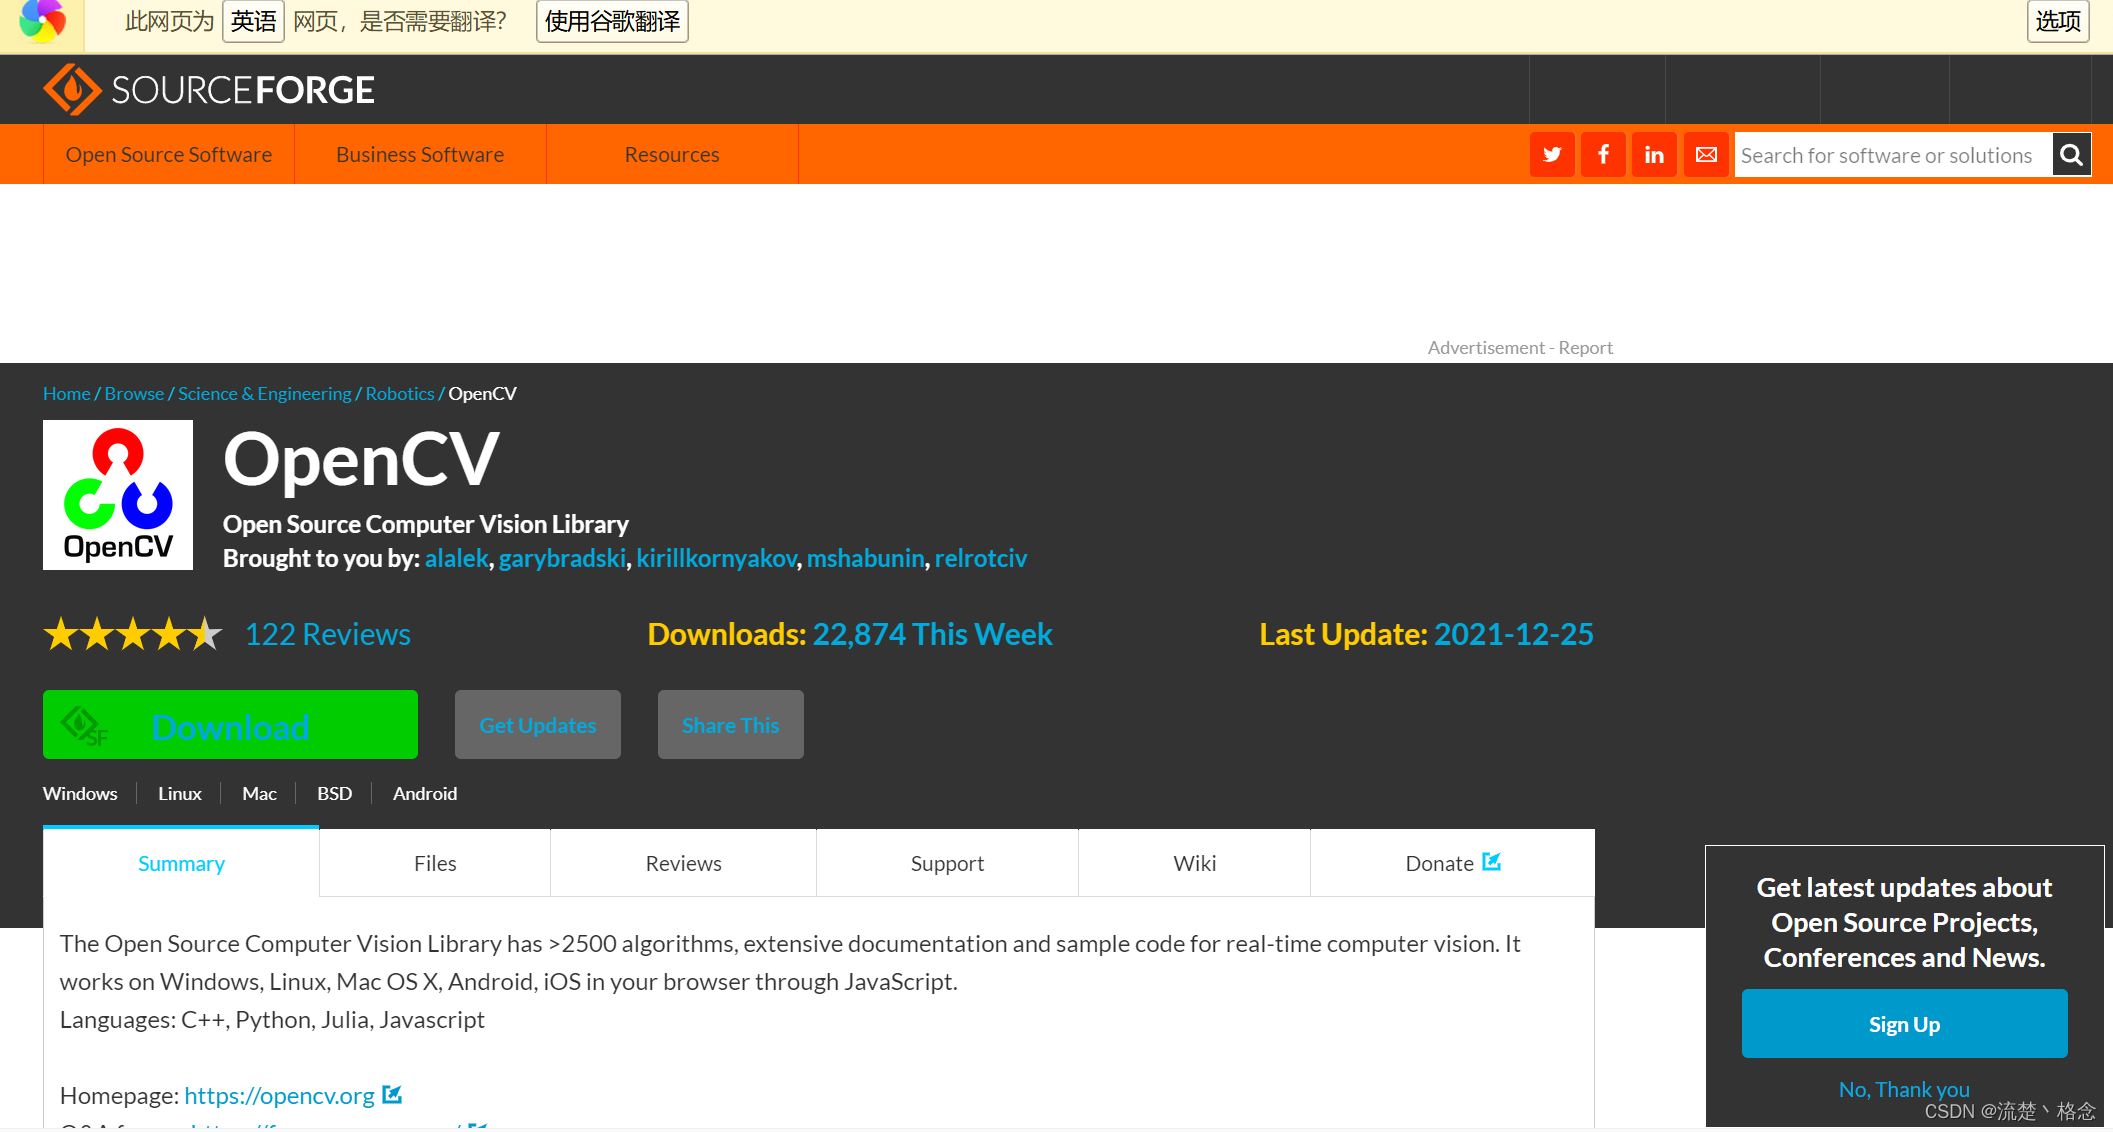Click the email envelope icon
The width and height of the screenshot is (2113, 1132).
coord(1706,155)
